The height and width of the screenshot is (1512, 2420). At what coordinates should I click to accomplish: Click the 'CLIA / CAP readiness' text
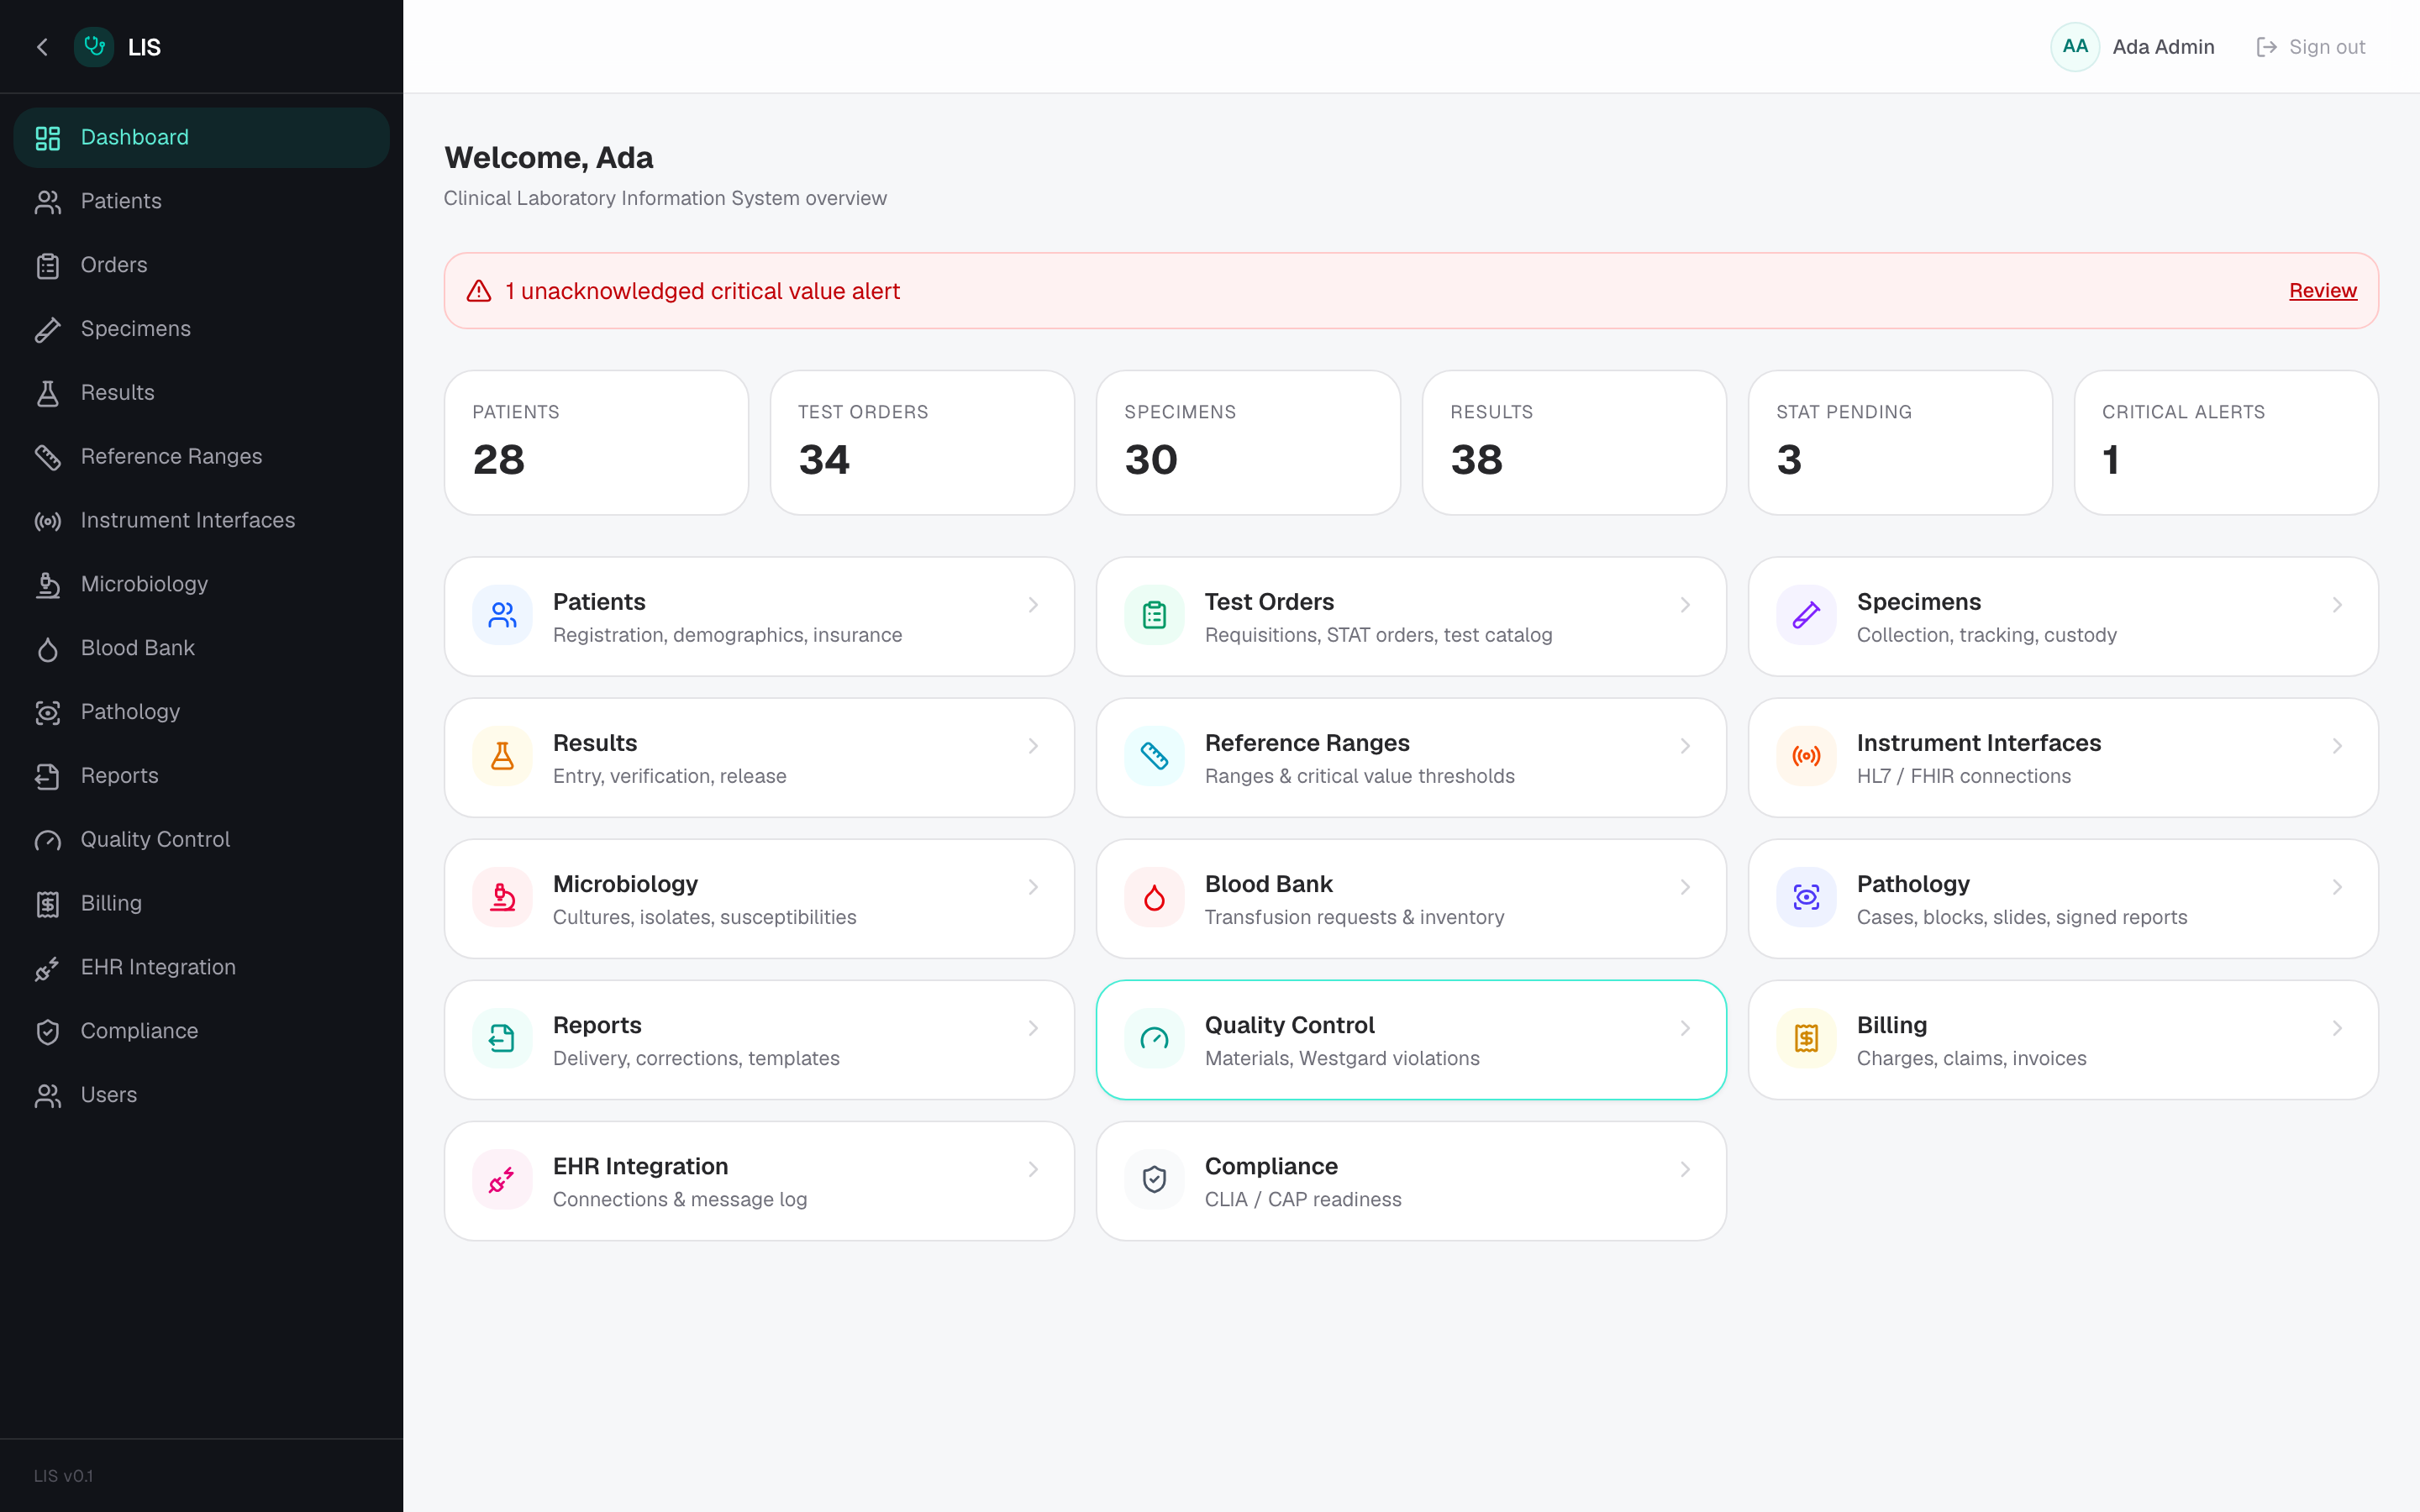click(1302, 1199)
